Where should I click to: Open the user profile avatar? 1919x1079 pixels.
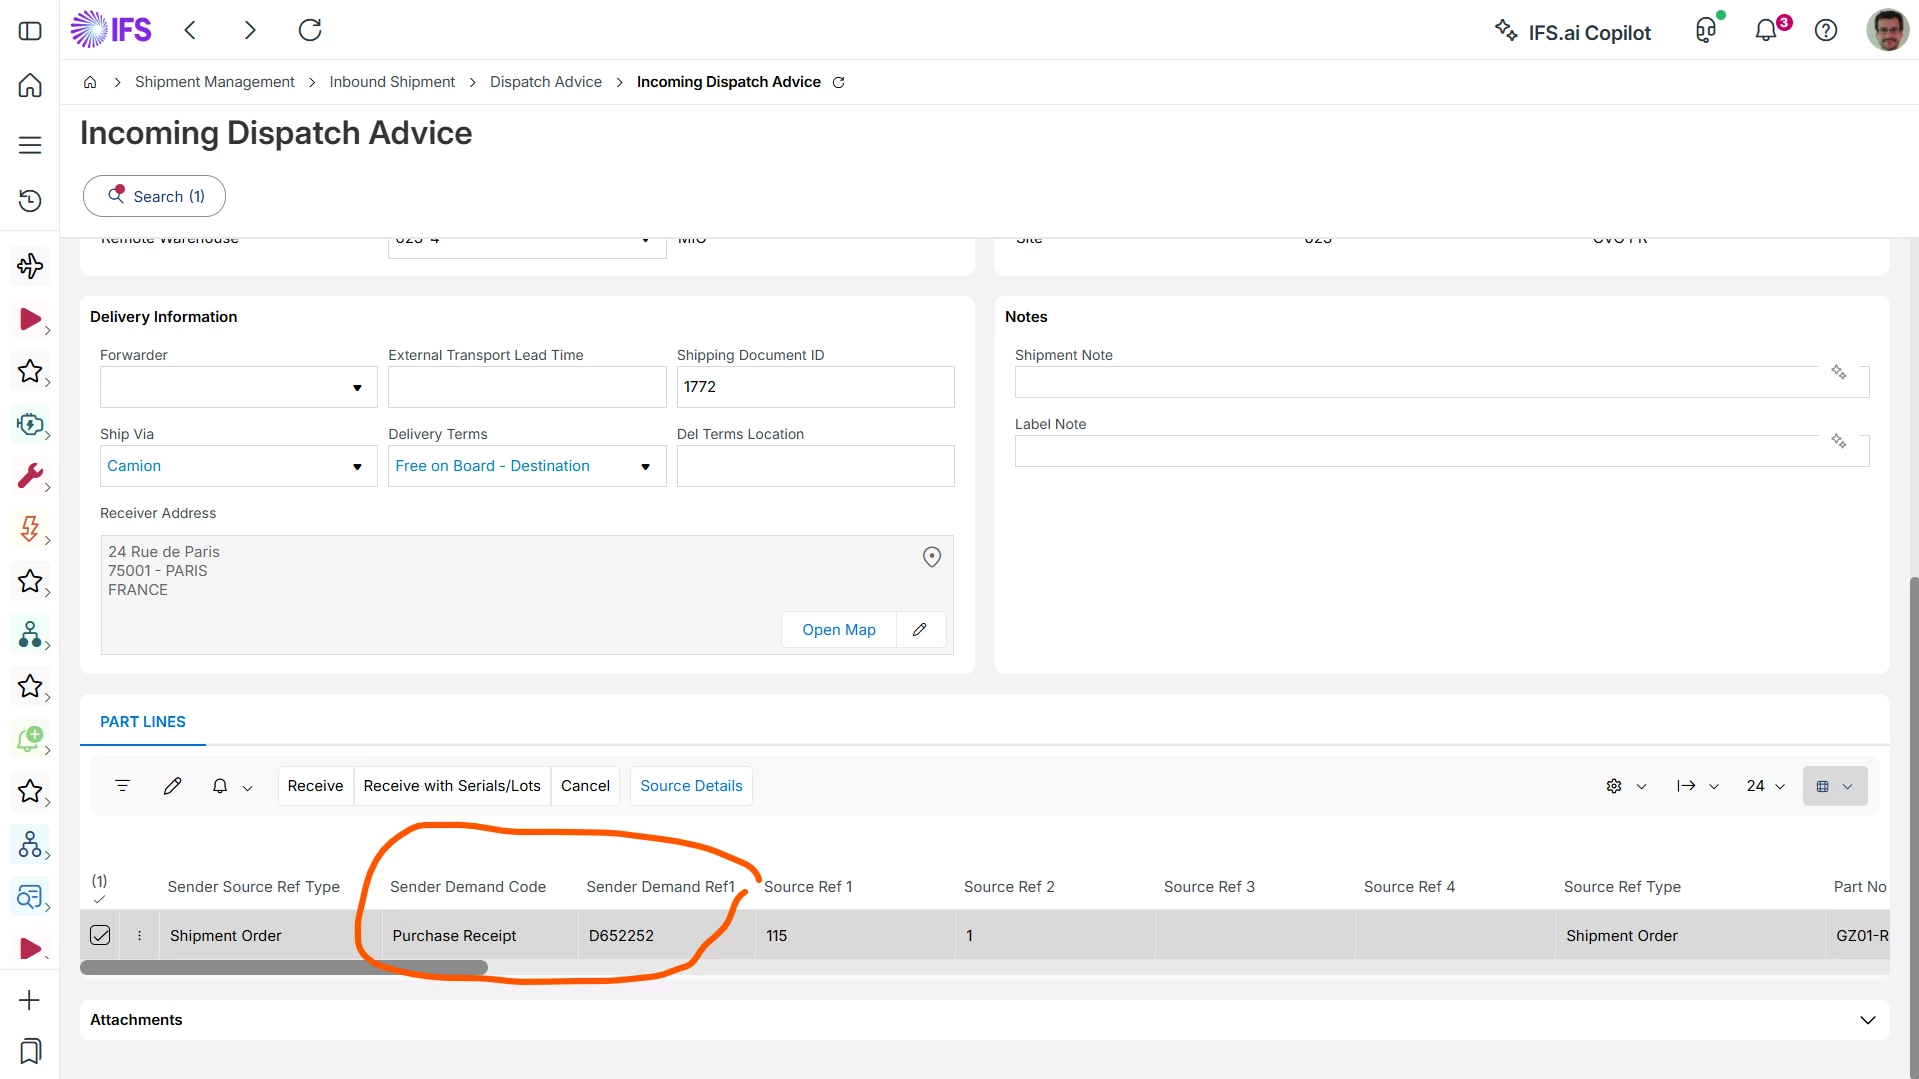pos(1887,30)
